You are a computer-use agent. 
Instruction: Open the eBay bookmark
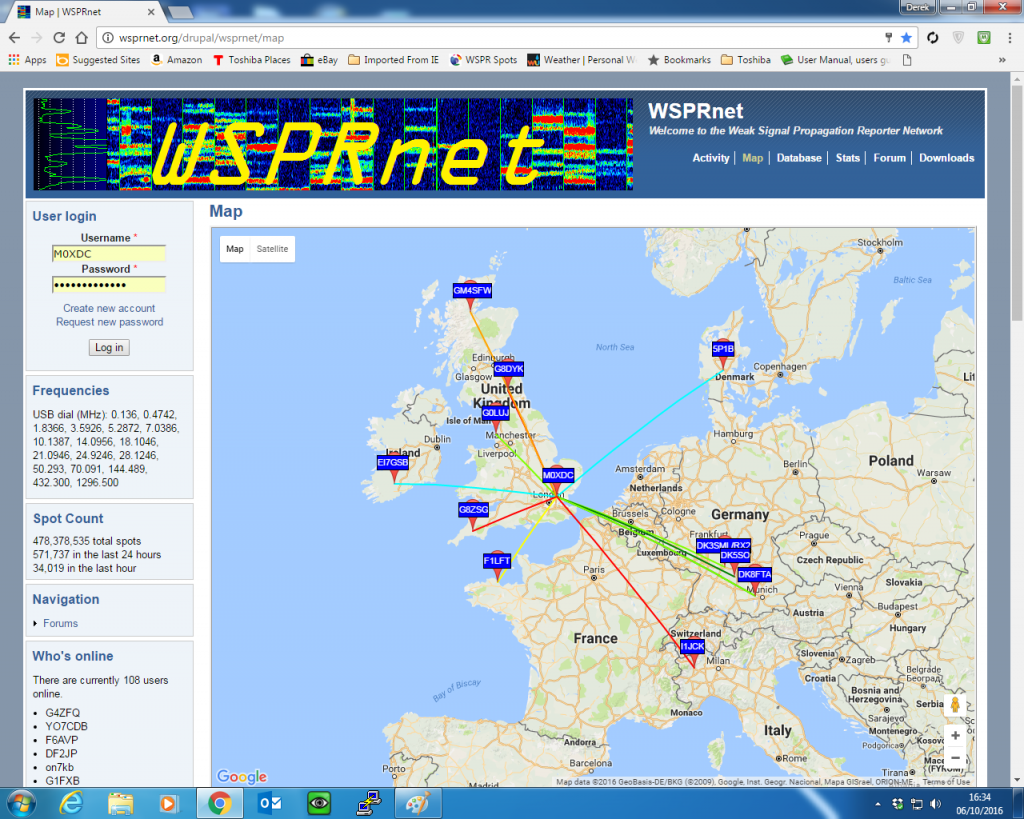point(319,60)
